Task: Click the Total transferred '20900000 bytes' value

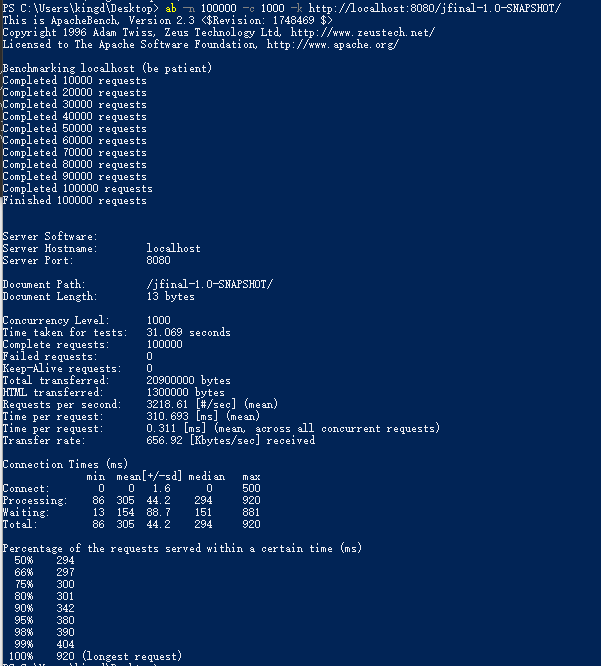Action: coord(188,380)
